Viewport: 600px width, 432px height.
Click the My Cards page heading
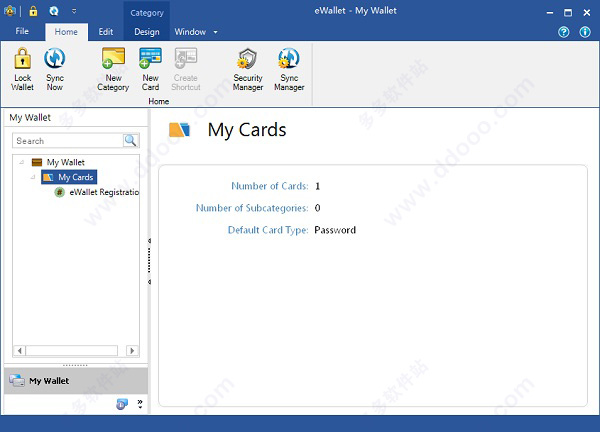click(247, 130)
